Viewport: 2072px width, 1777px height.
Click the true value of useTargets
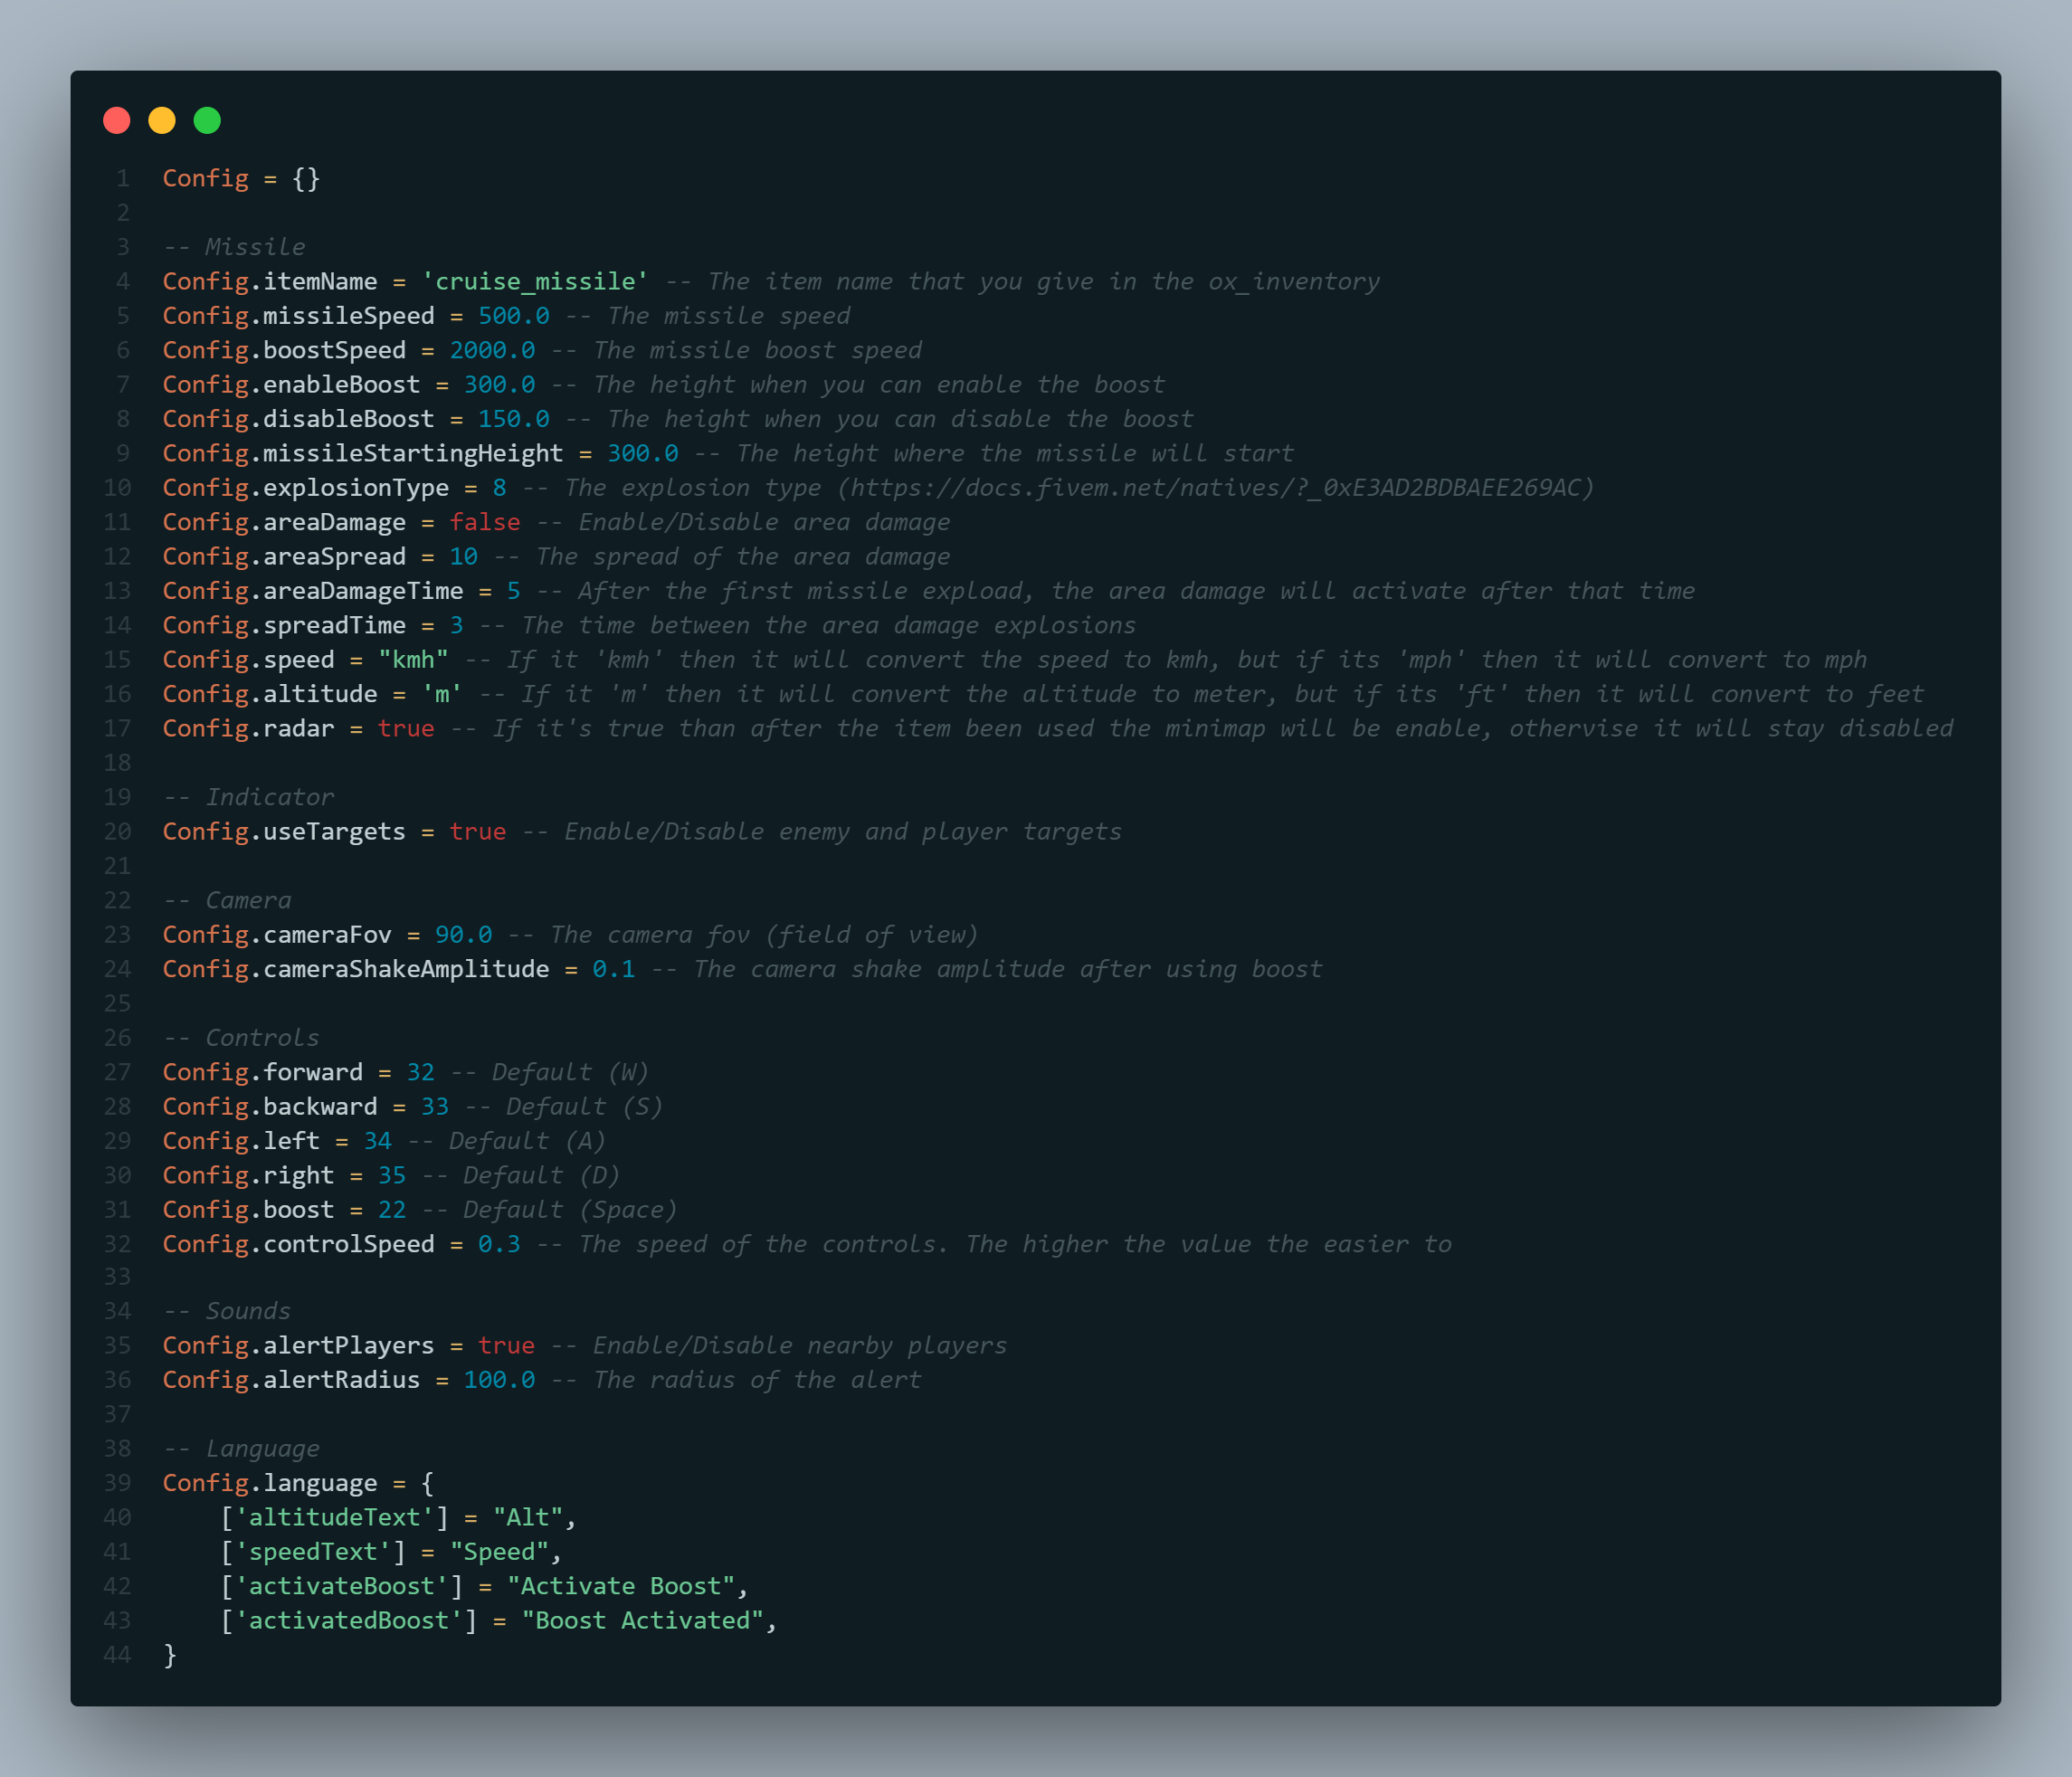click(x=477, y=832)
